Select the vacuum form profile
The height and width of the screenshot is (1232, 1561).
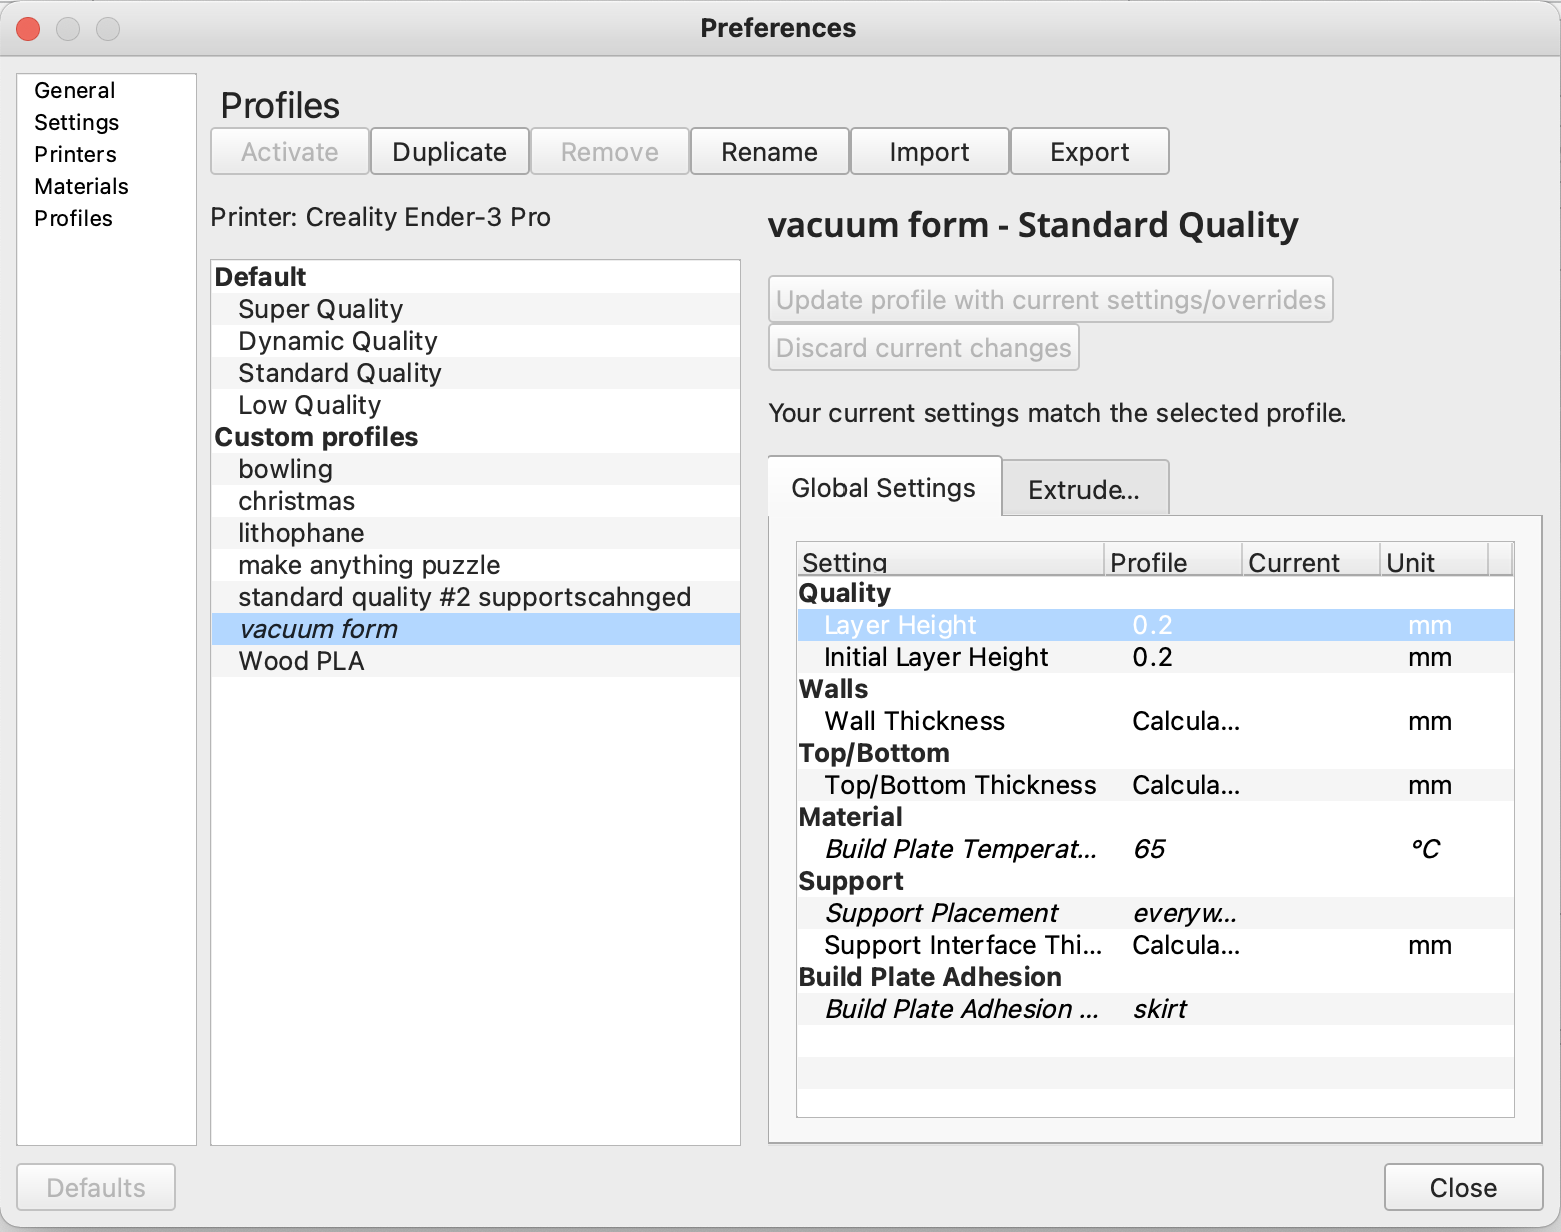pos(476,629)
